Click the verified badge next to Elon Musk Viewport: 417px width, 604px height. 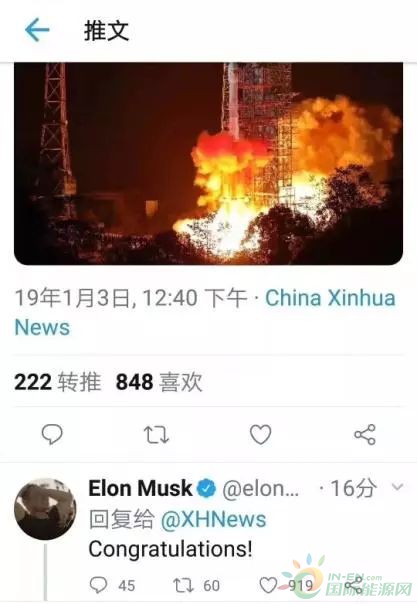pyautogui.click(x=207, y=488)
